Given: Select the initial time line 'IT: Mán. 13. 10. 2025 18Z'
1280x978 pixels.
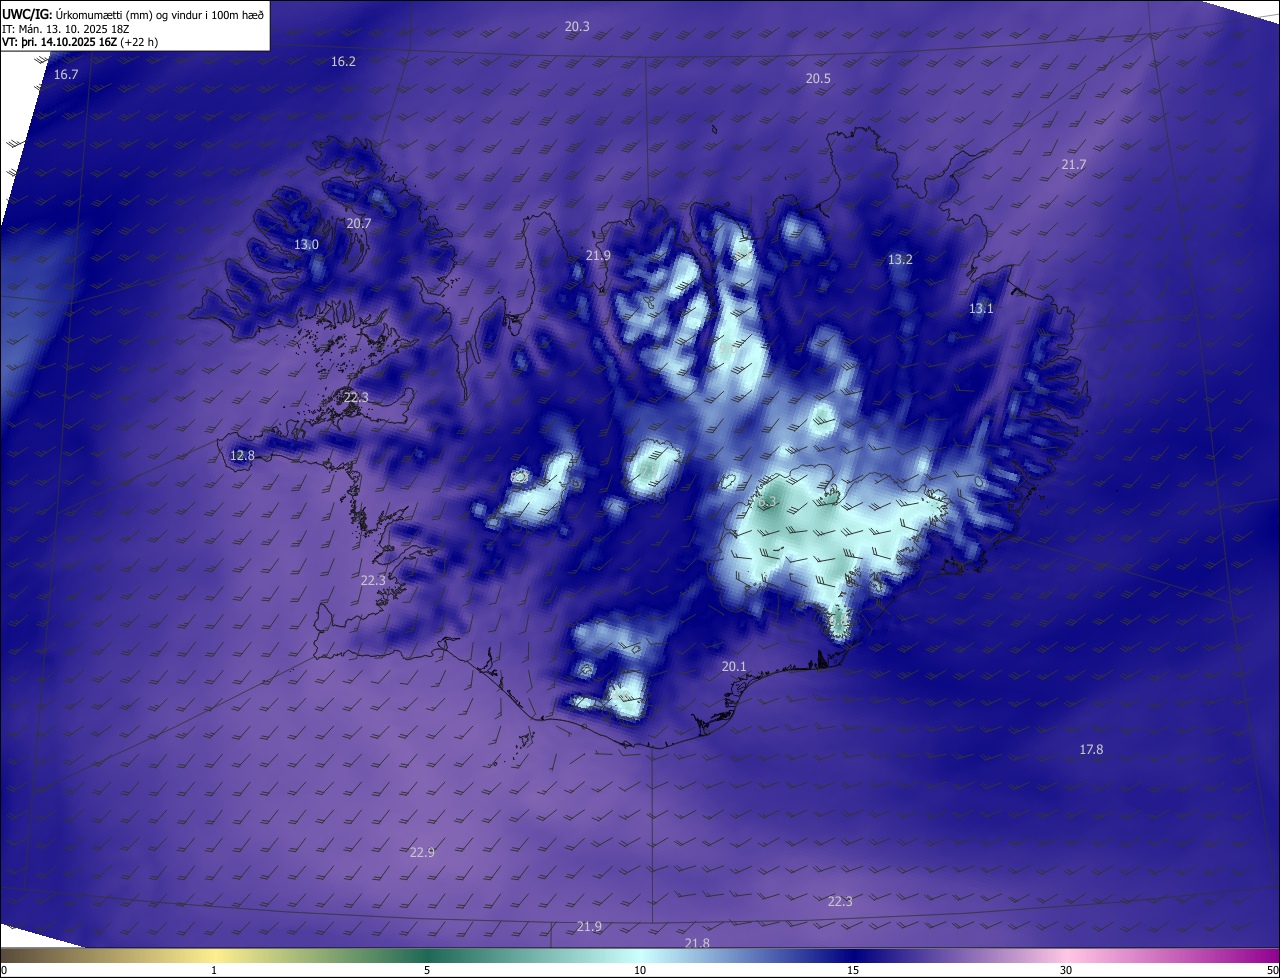Looking at the screenshot, I should point(66,28).
